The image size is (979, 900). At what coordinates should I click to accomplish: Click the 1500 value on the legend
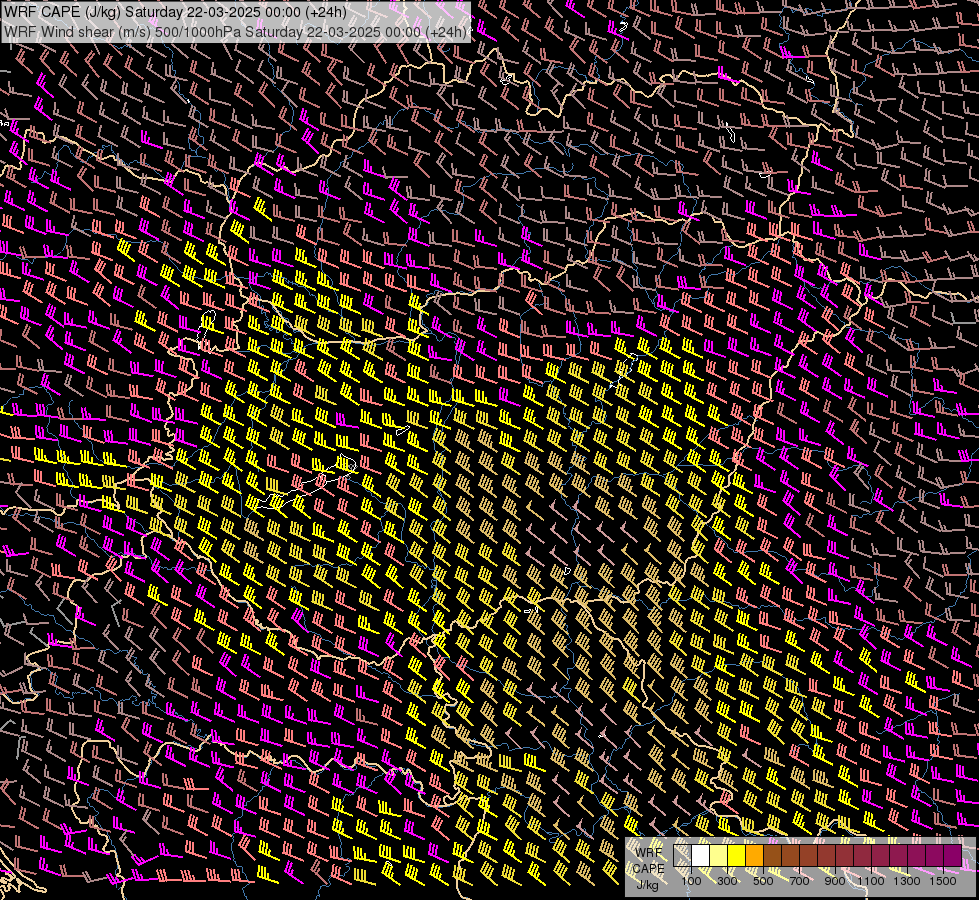943,881
